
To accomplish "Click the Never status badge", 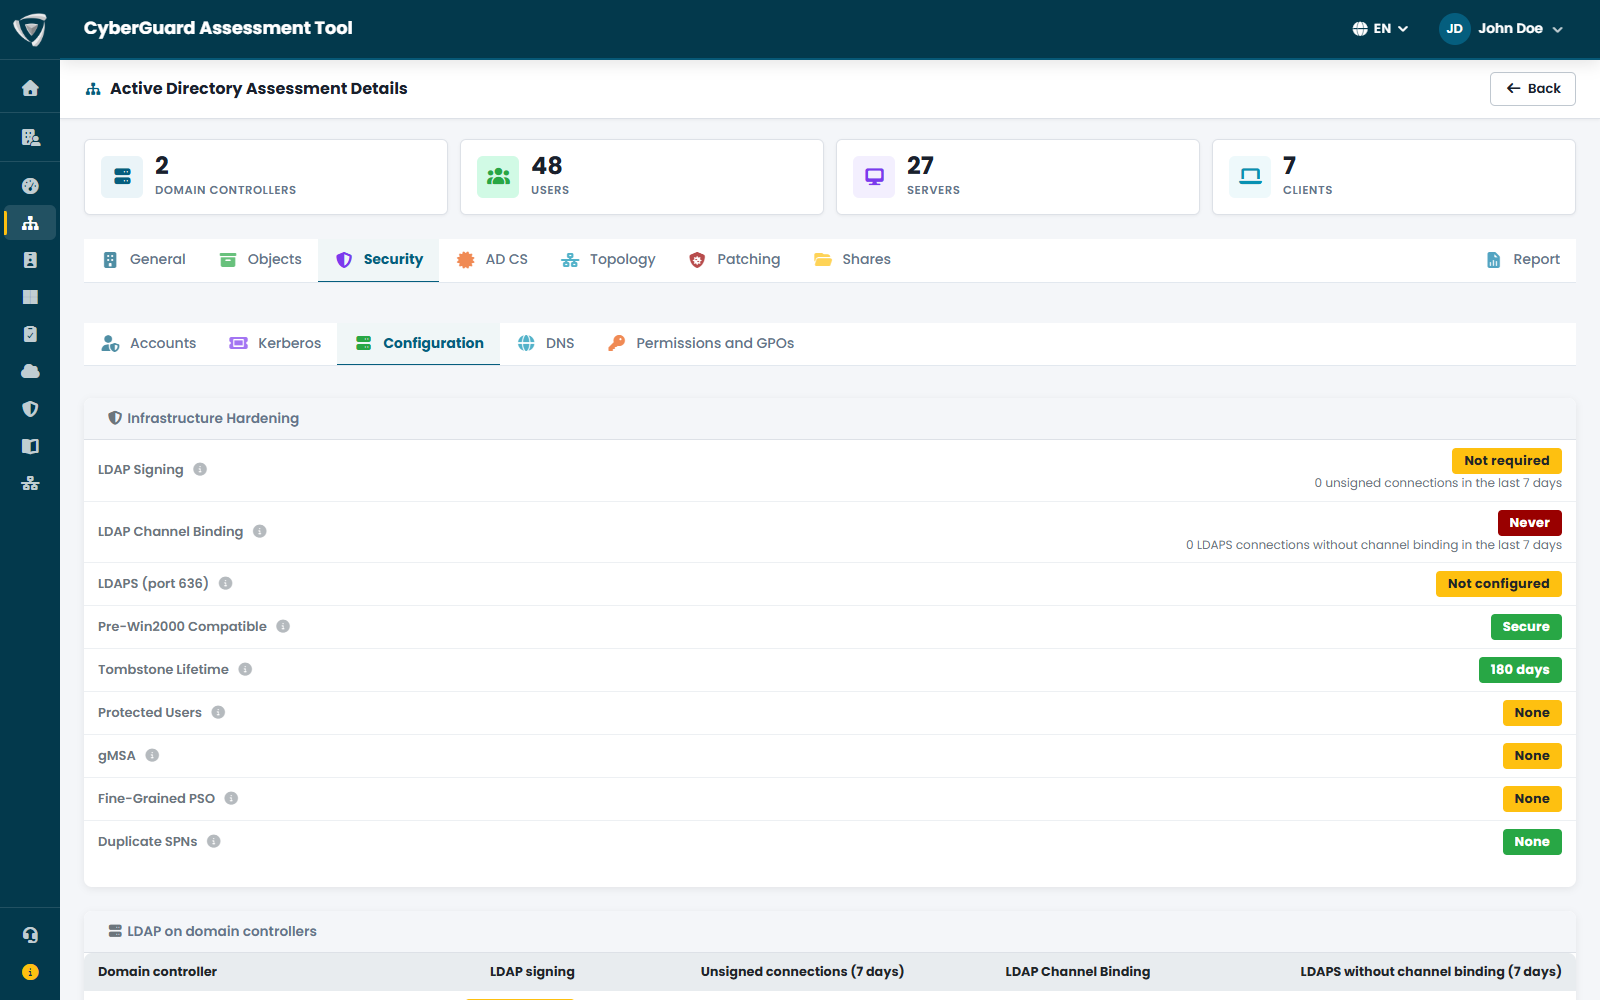I will click(1529, 523).
